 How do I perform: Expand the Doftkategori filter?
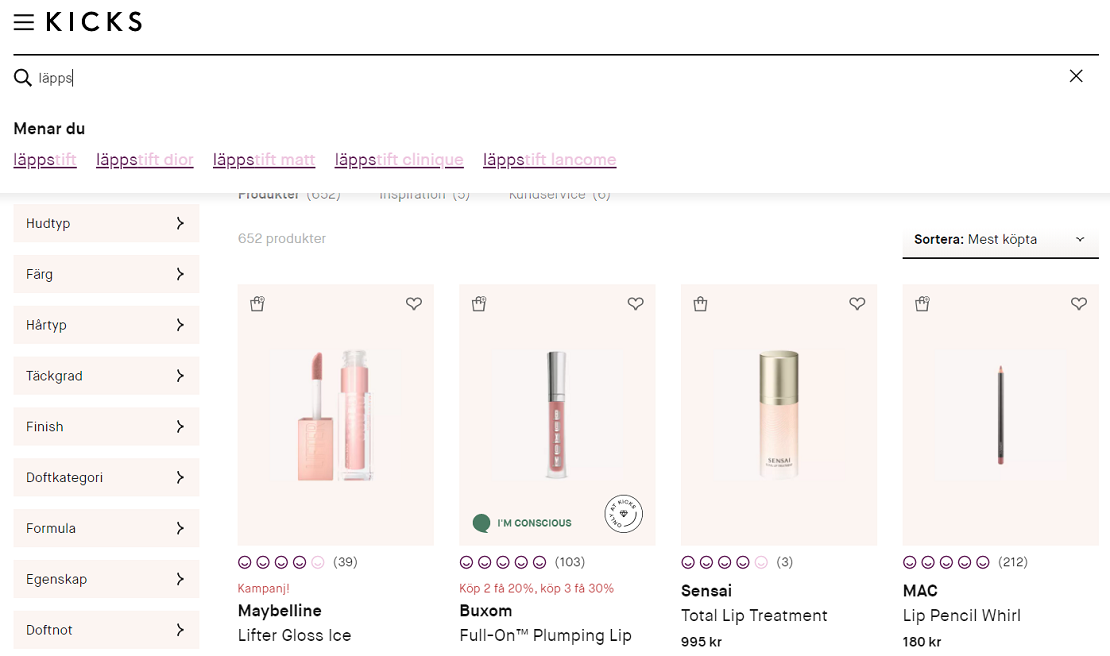tap(106, 478)
